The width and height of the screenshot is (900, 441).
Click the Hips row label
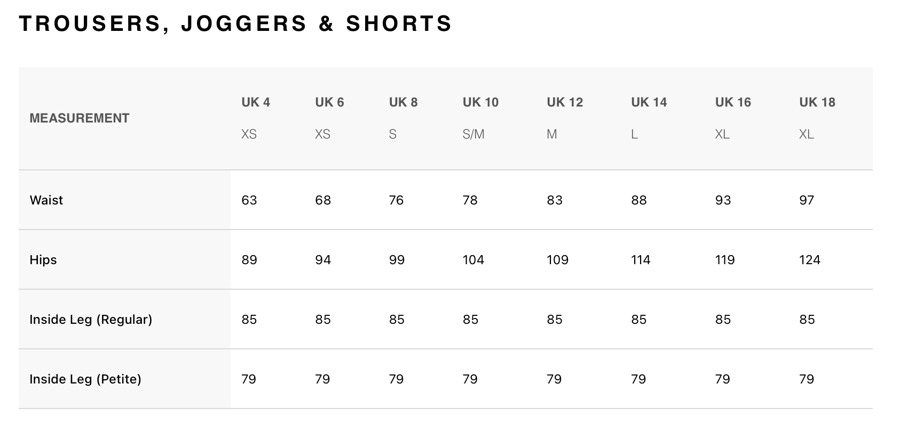44,260
